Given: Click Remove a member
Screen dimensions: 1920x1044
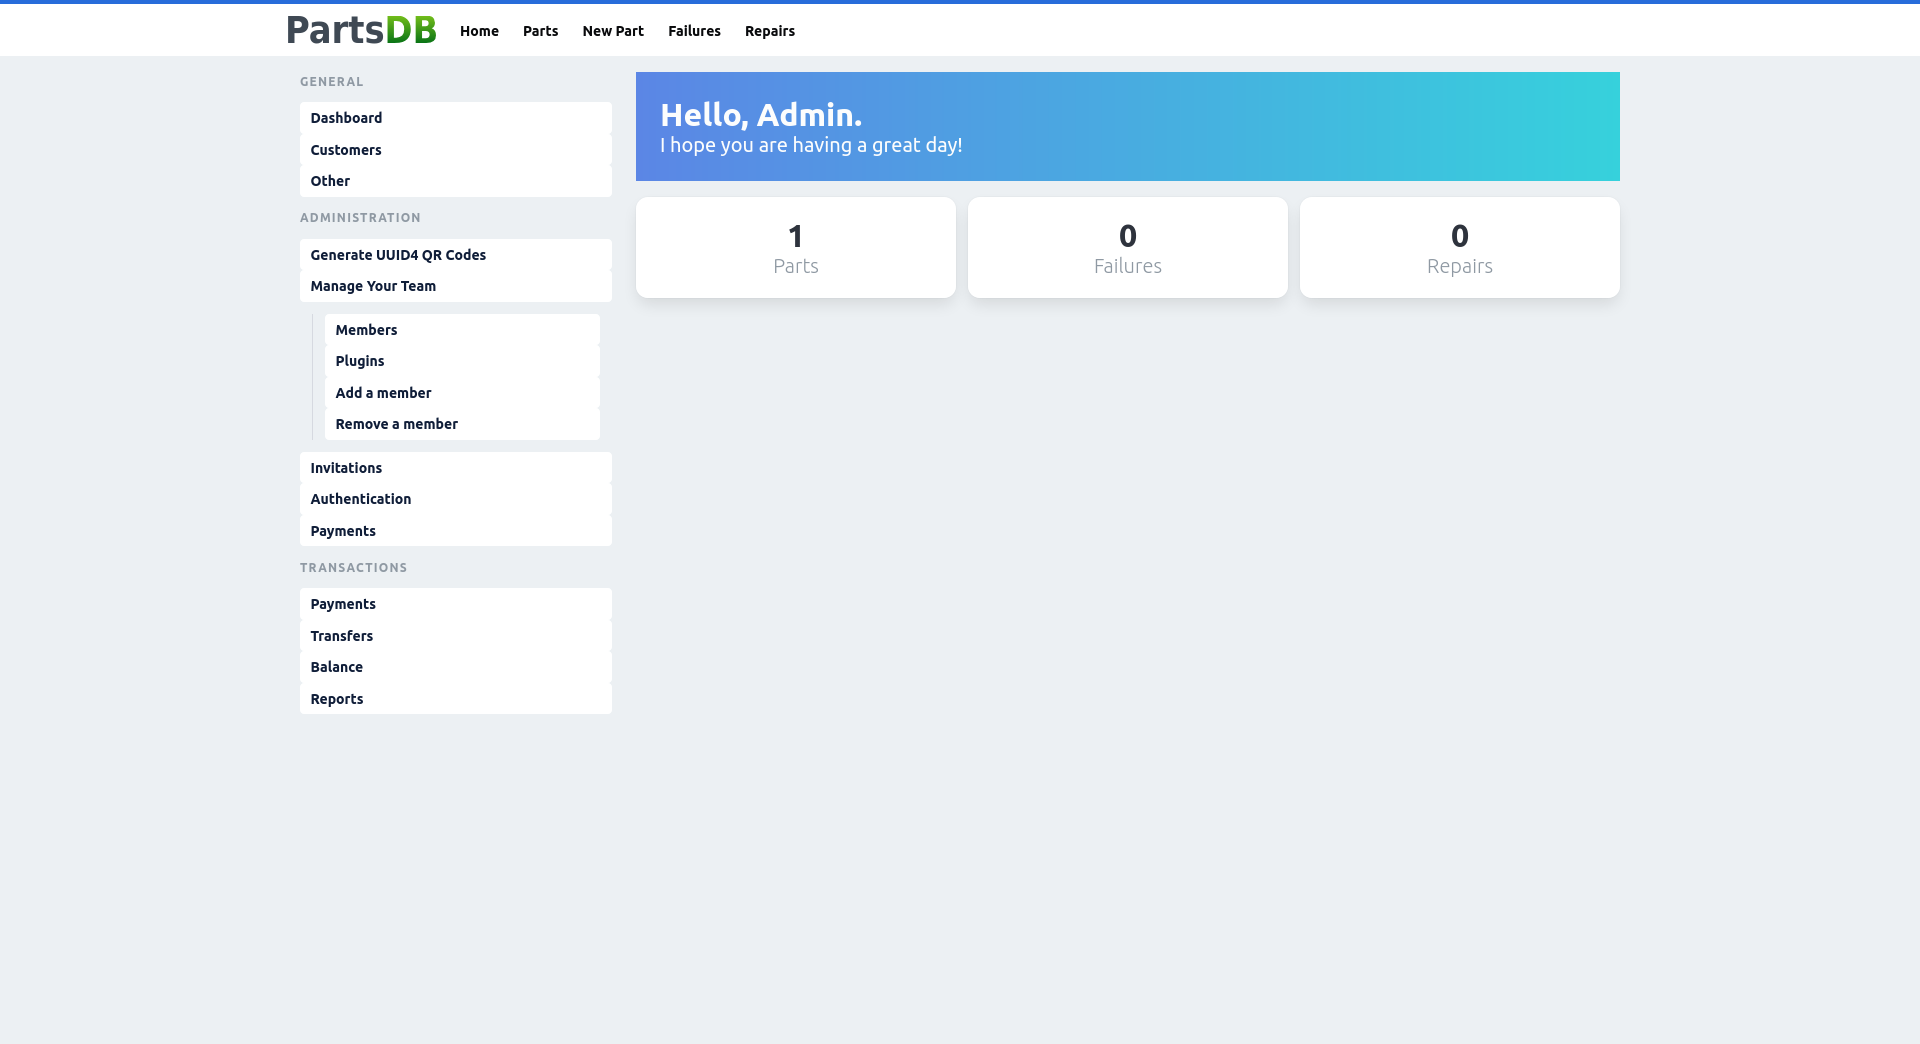Looking at the screenshot, I should 396,424.
